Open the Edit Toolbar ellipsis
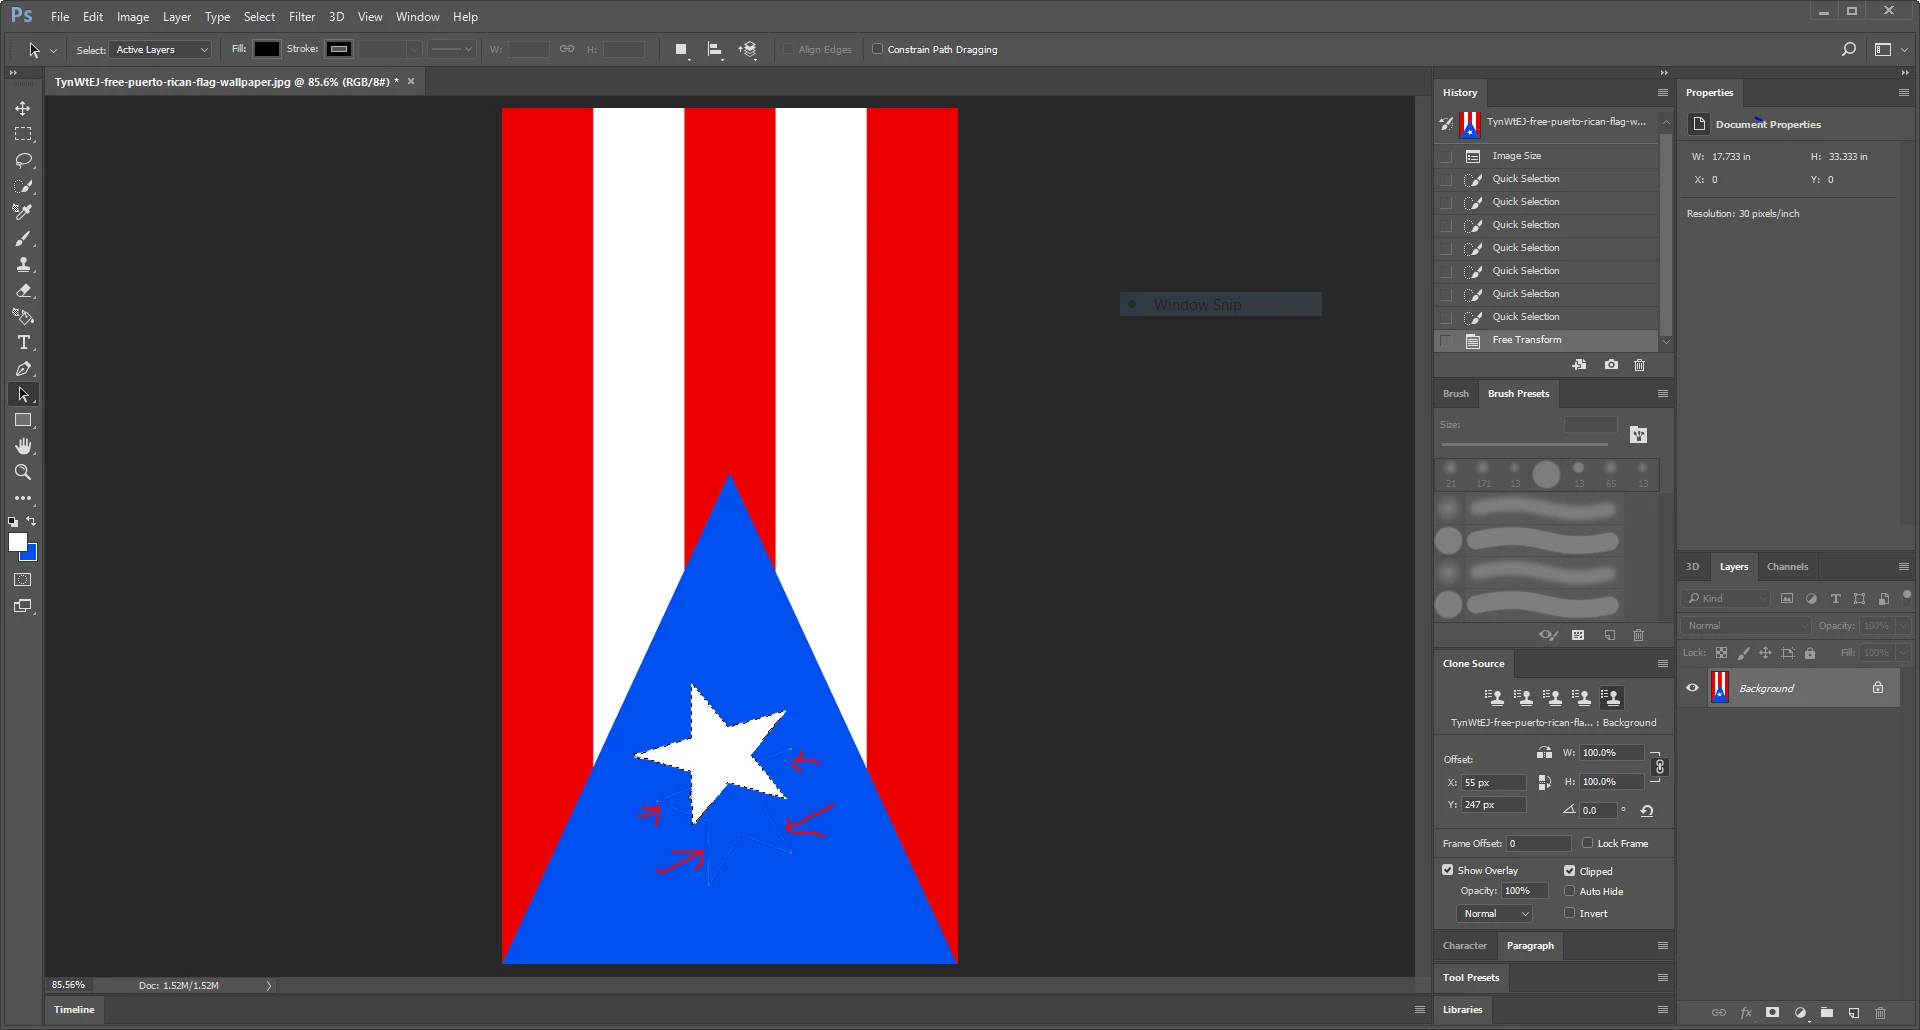 23,498
